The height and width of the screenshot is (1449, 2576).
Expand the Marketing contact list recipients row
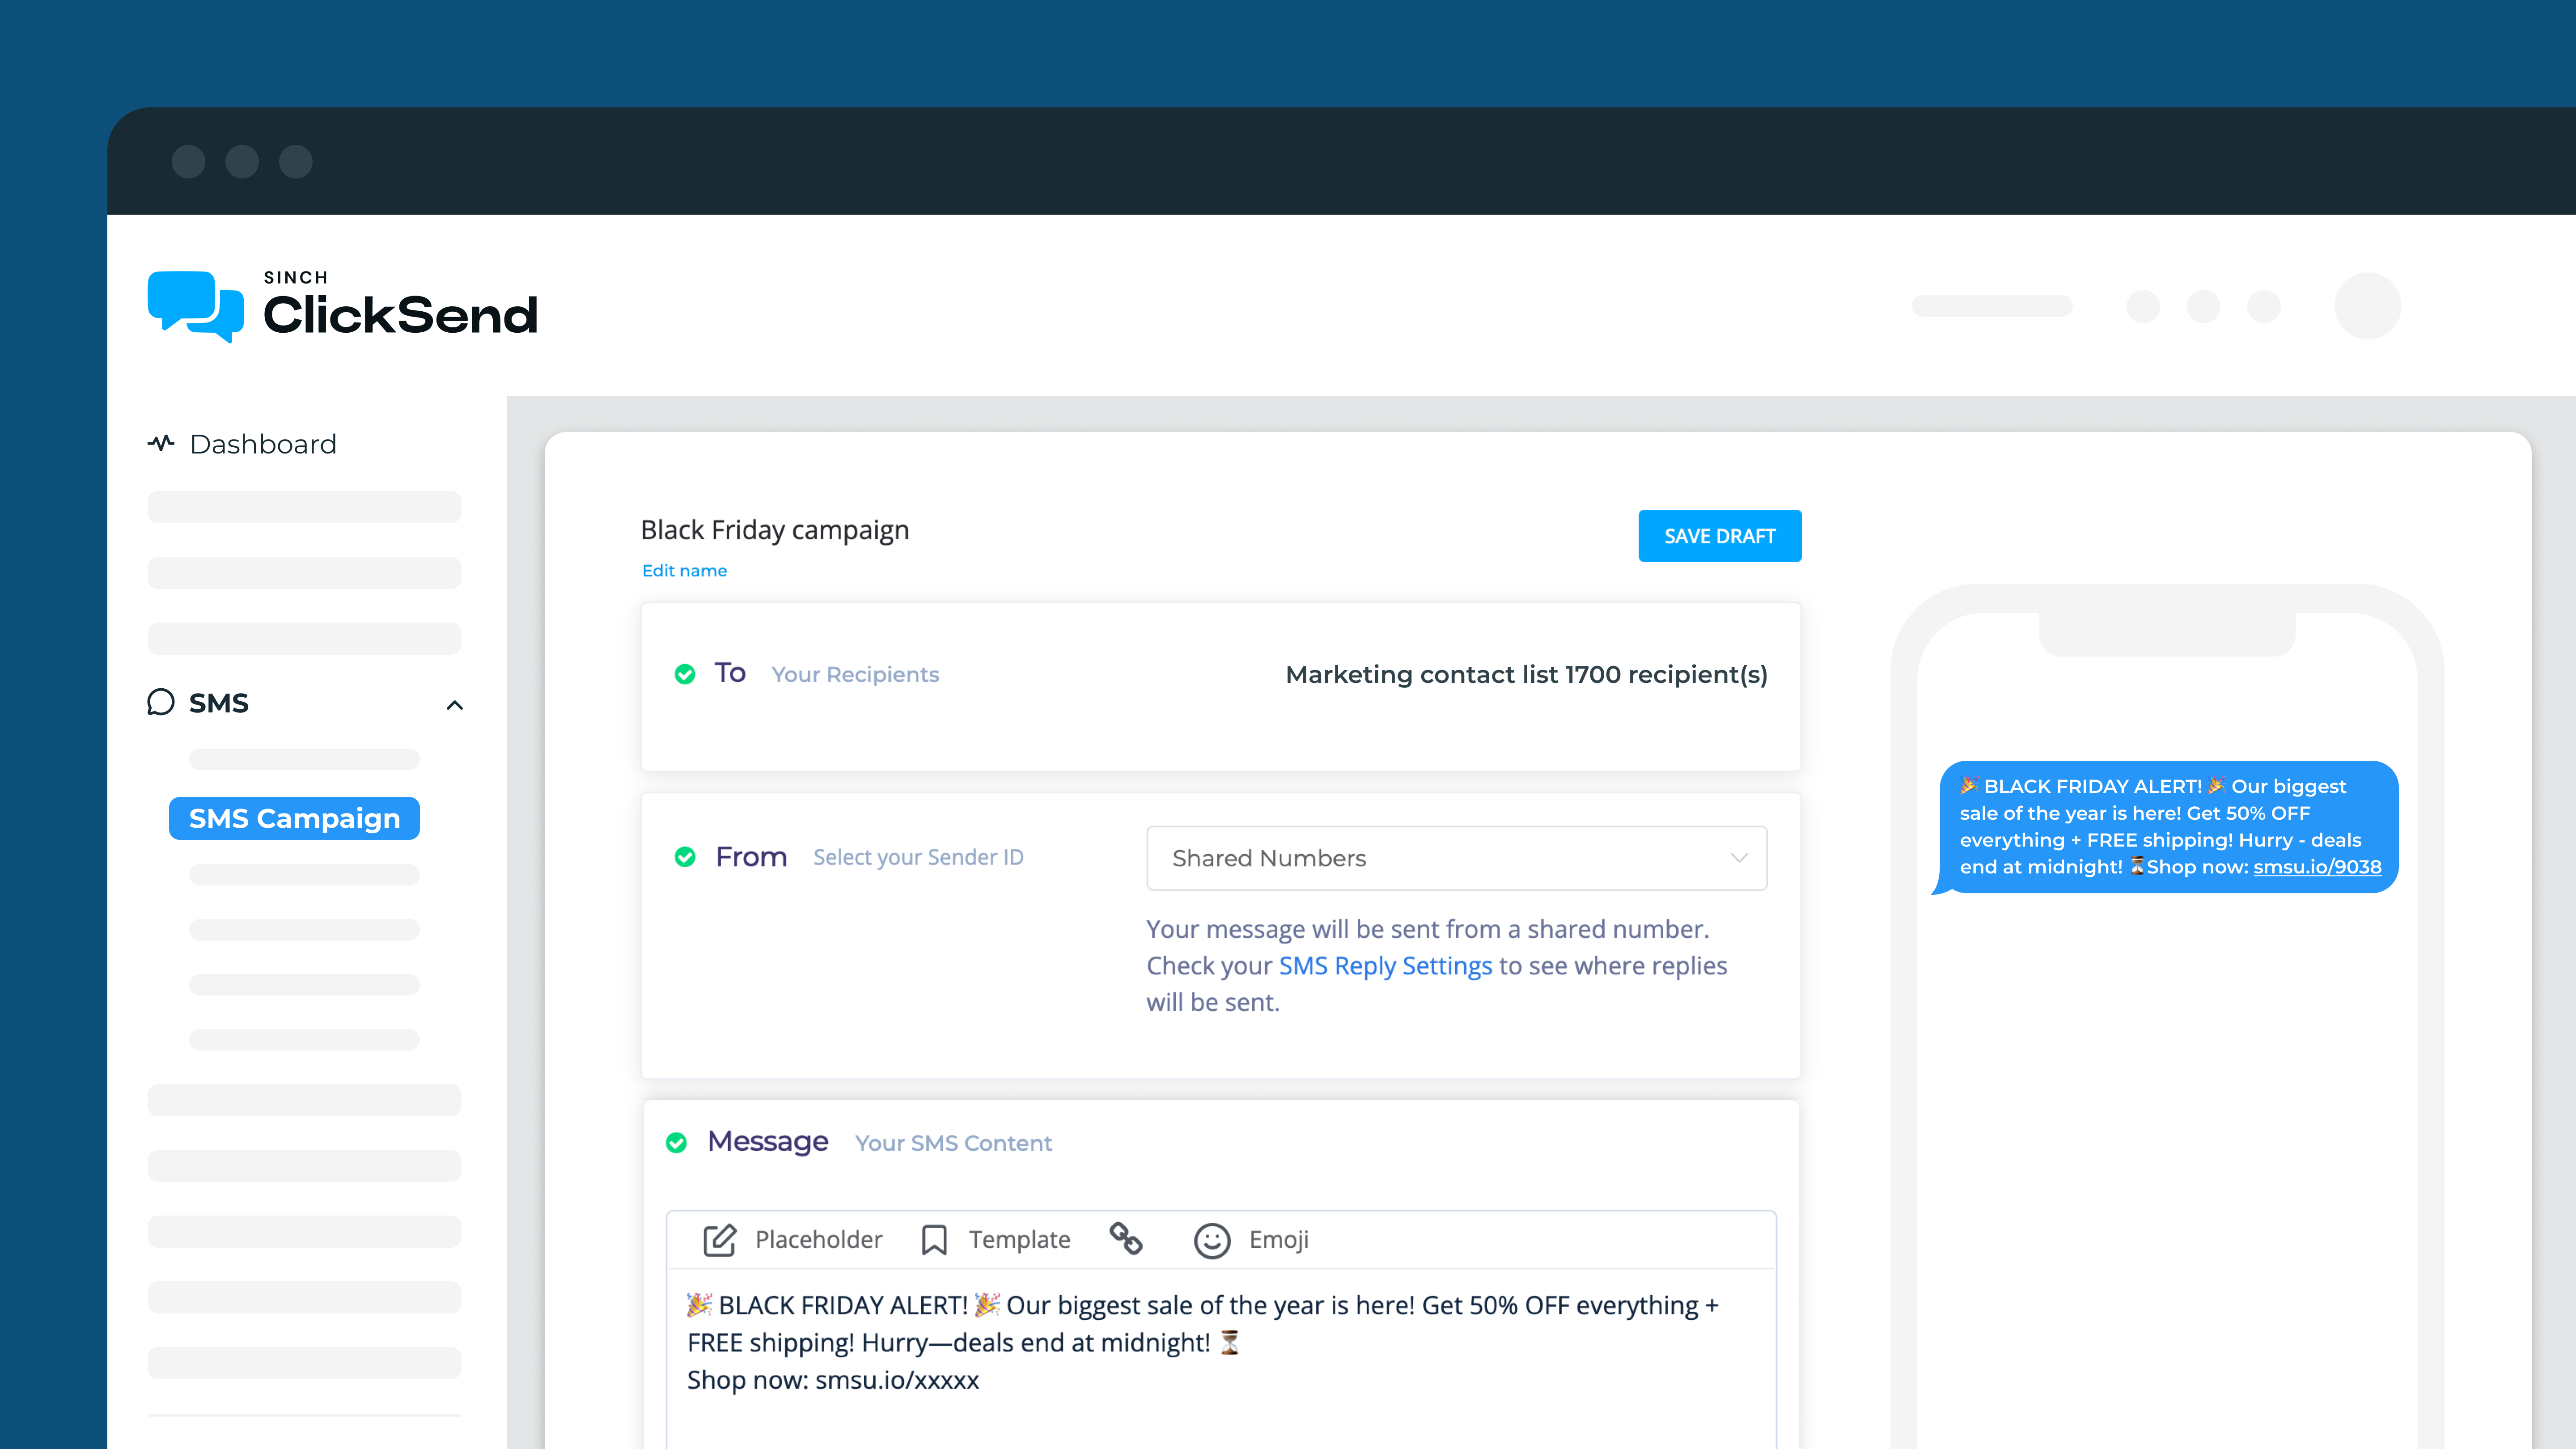click(x=1526, y=674)
